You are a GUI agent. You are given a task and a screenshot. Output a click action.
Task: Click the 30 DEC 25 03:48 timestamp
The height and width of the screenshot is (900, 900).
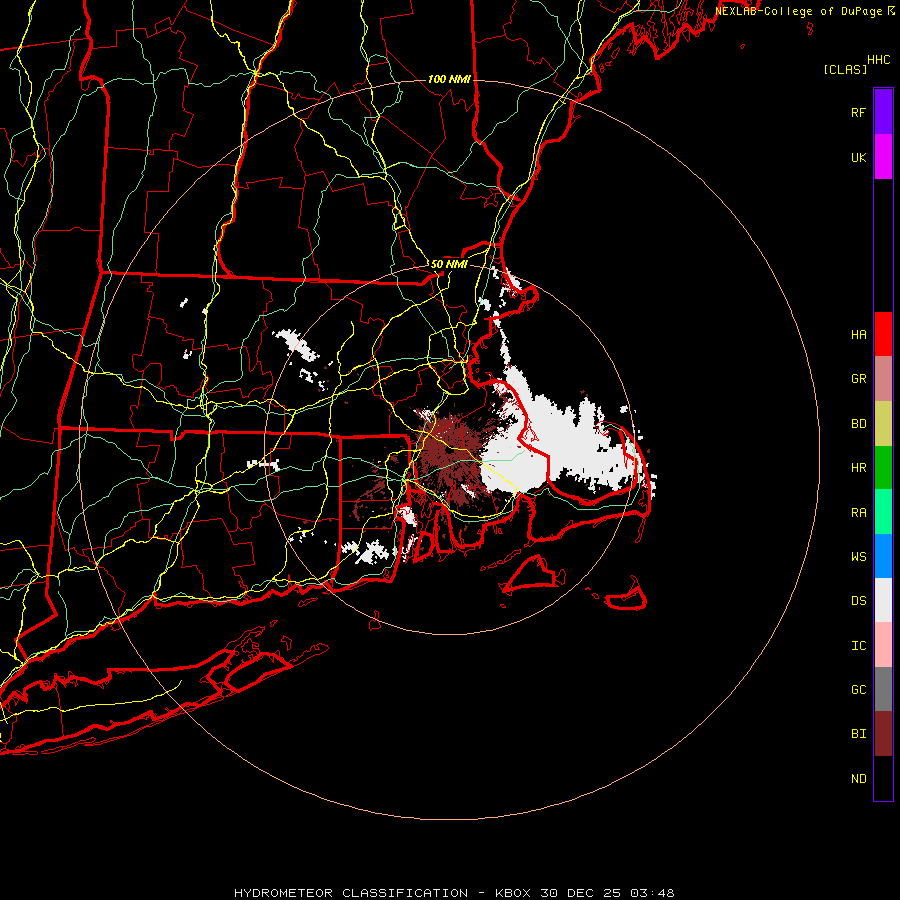click(x=607, y=893)
